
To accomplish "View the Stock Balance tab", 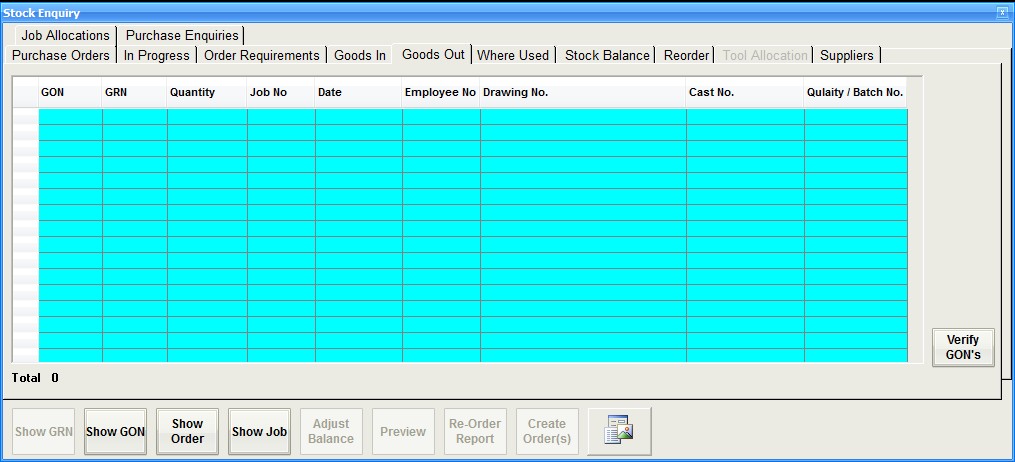I will [x=607, y=55].
